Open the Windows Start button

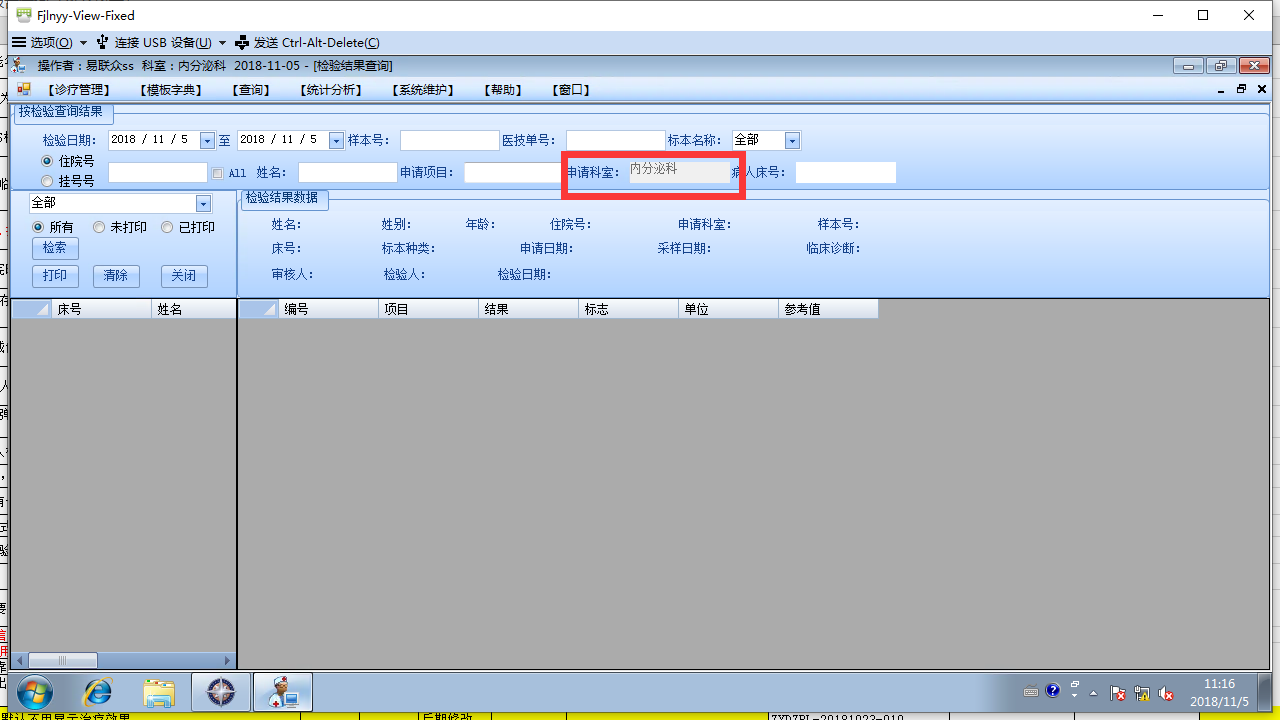(34, 692)
